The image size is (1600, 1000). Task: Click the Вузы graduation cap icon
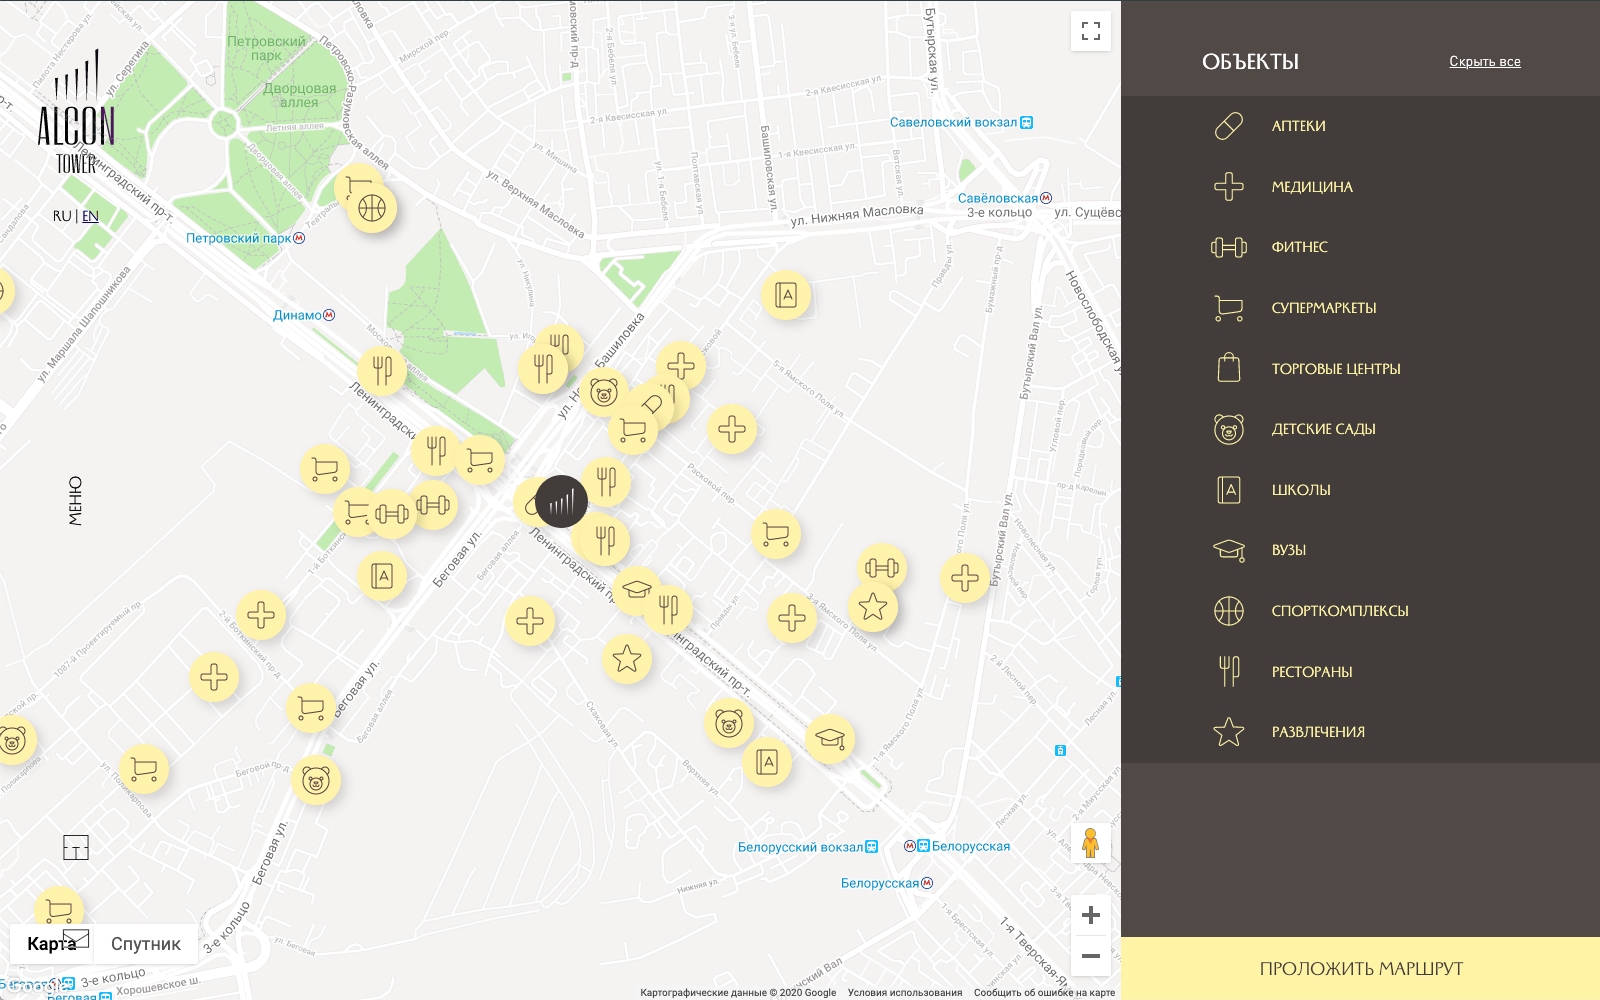[x=1228, y=550]
